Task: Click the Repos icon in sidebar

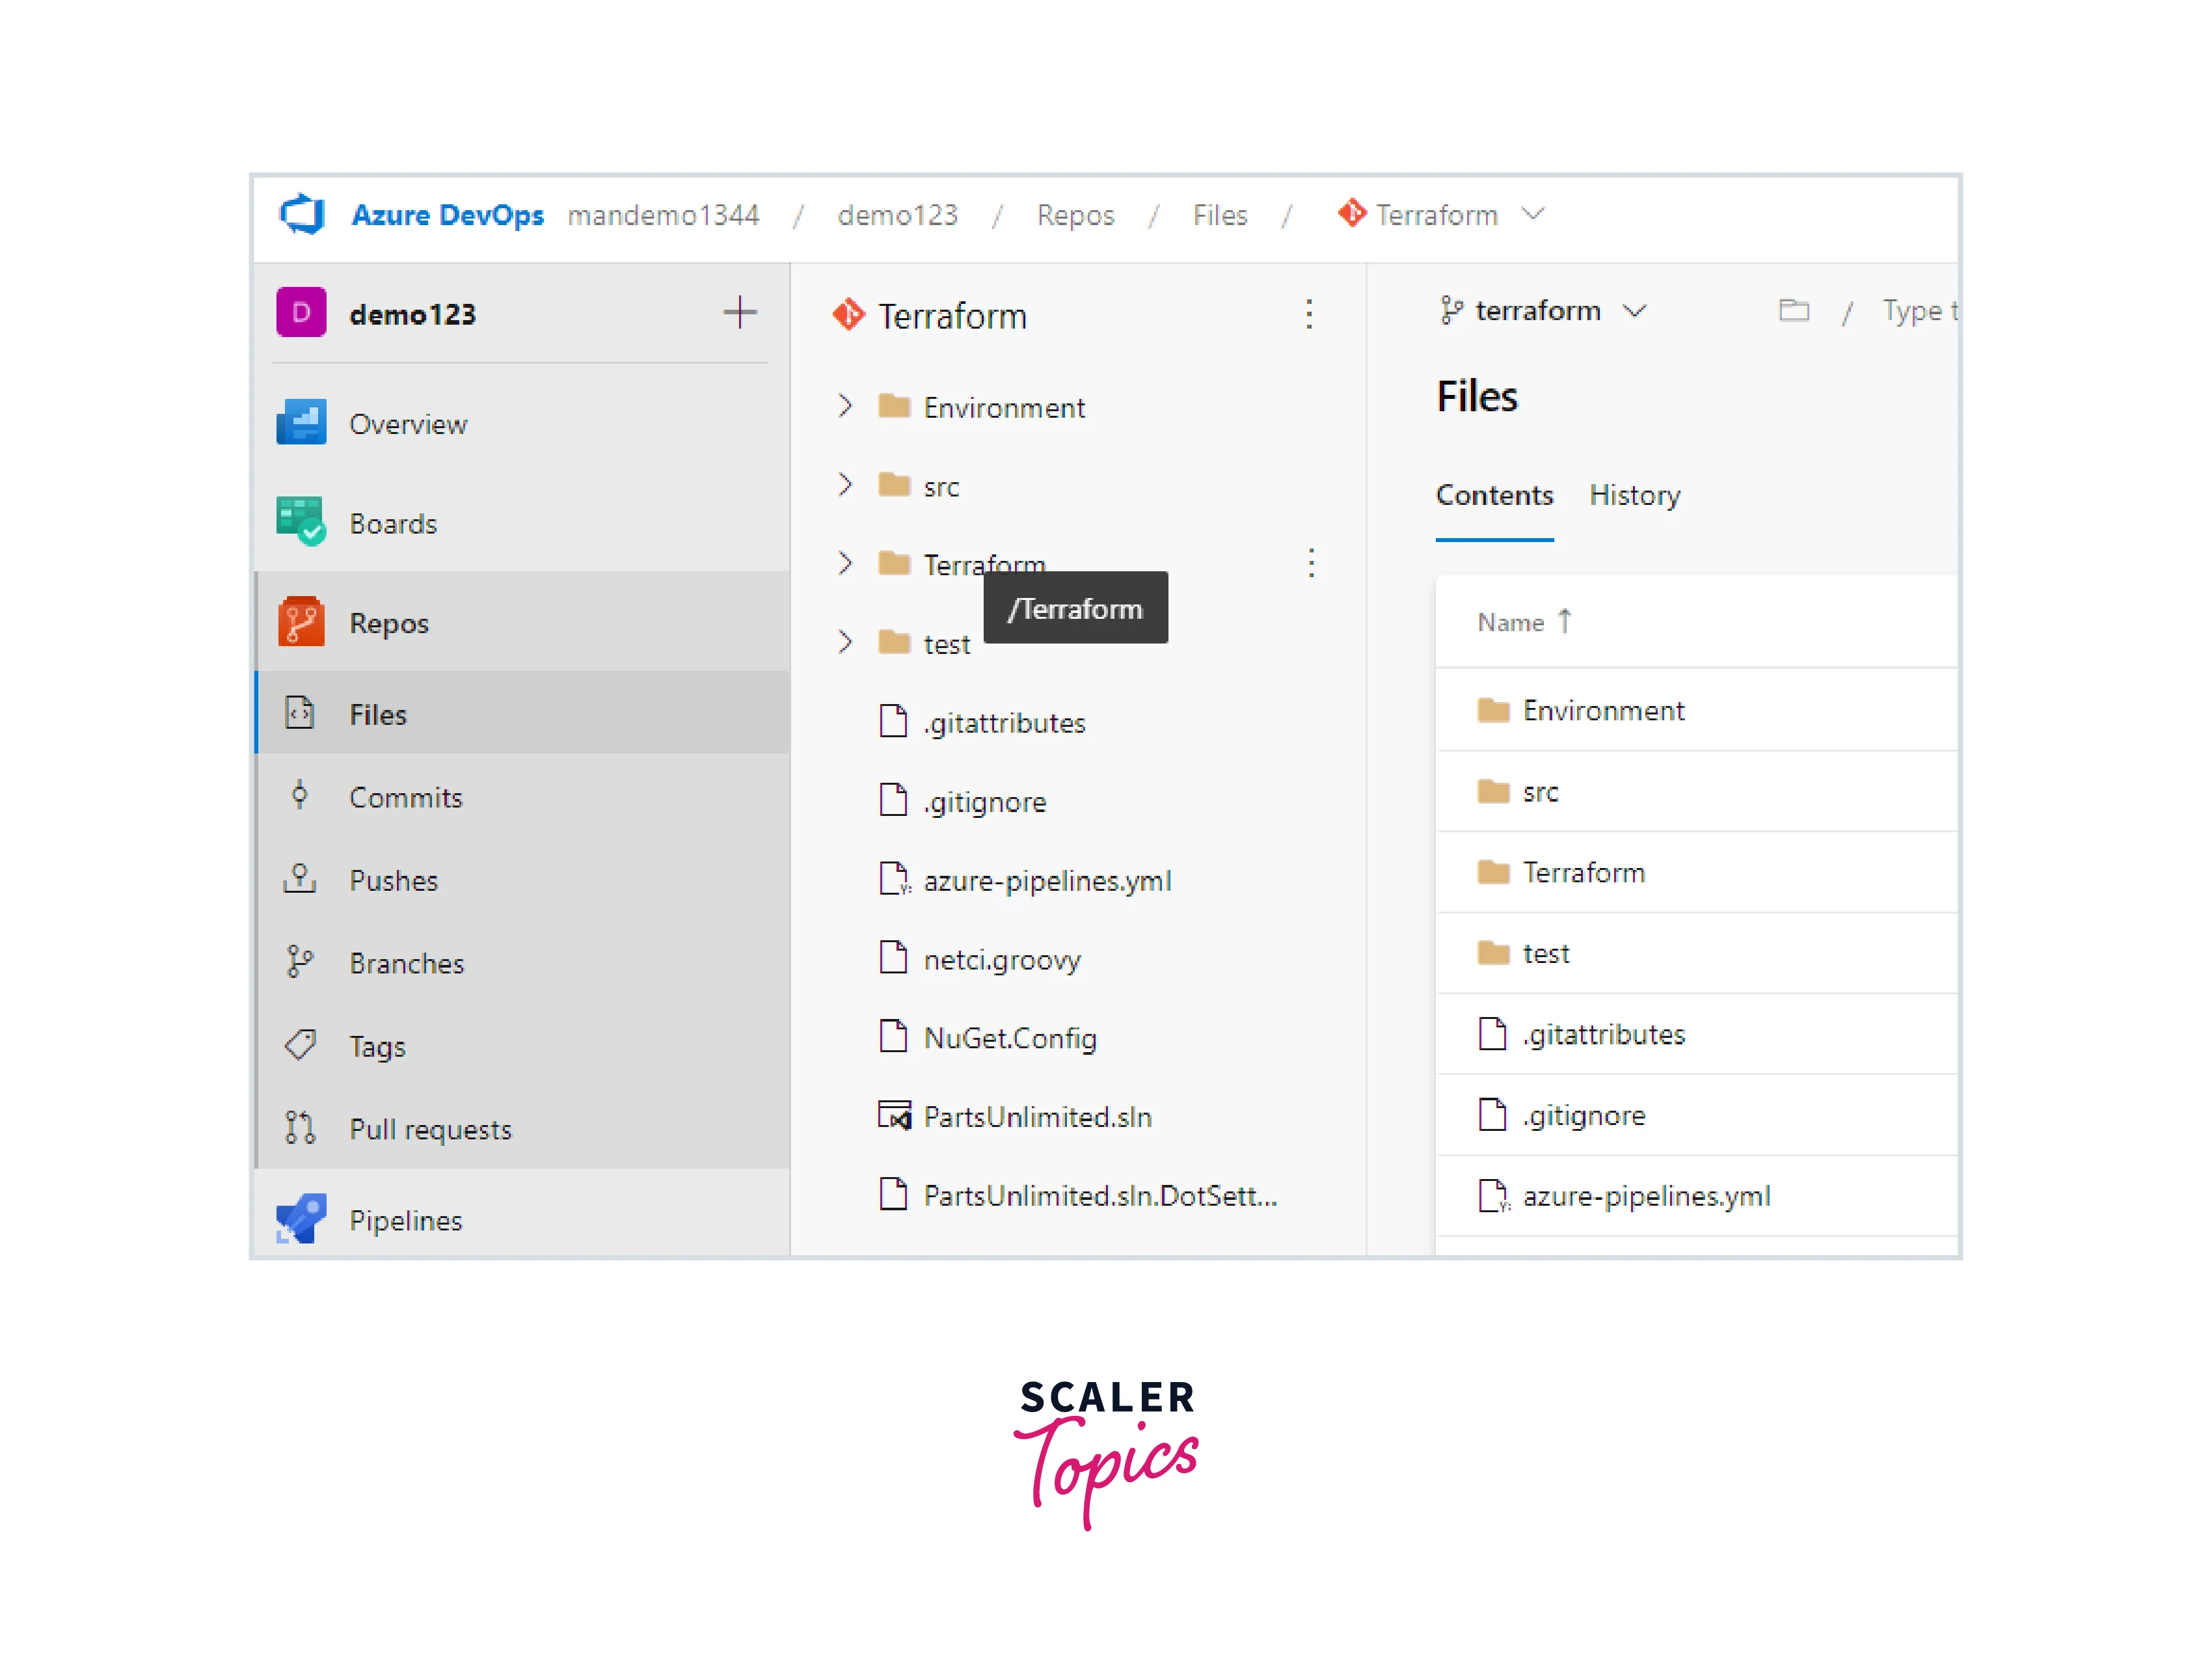Action: (301, 622)
